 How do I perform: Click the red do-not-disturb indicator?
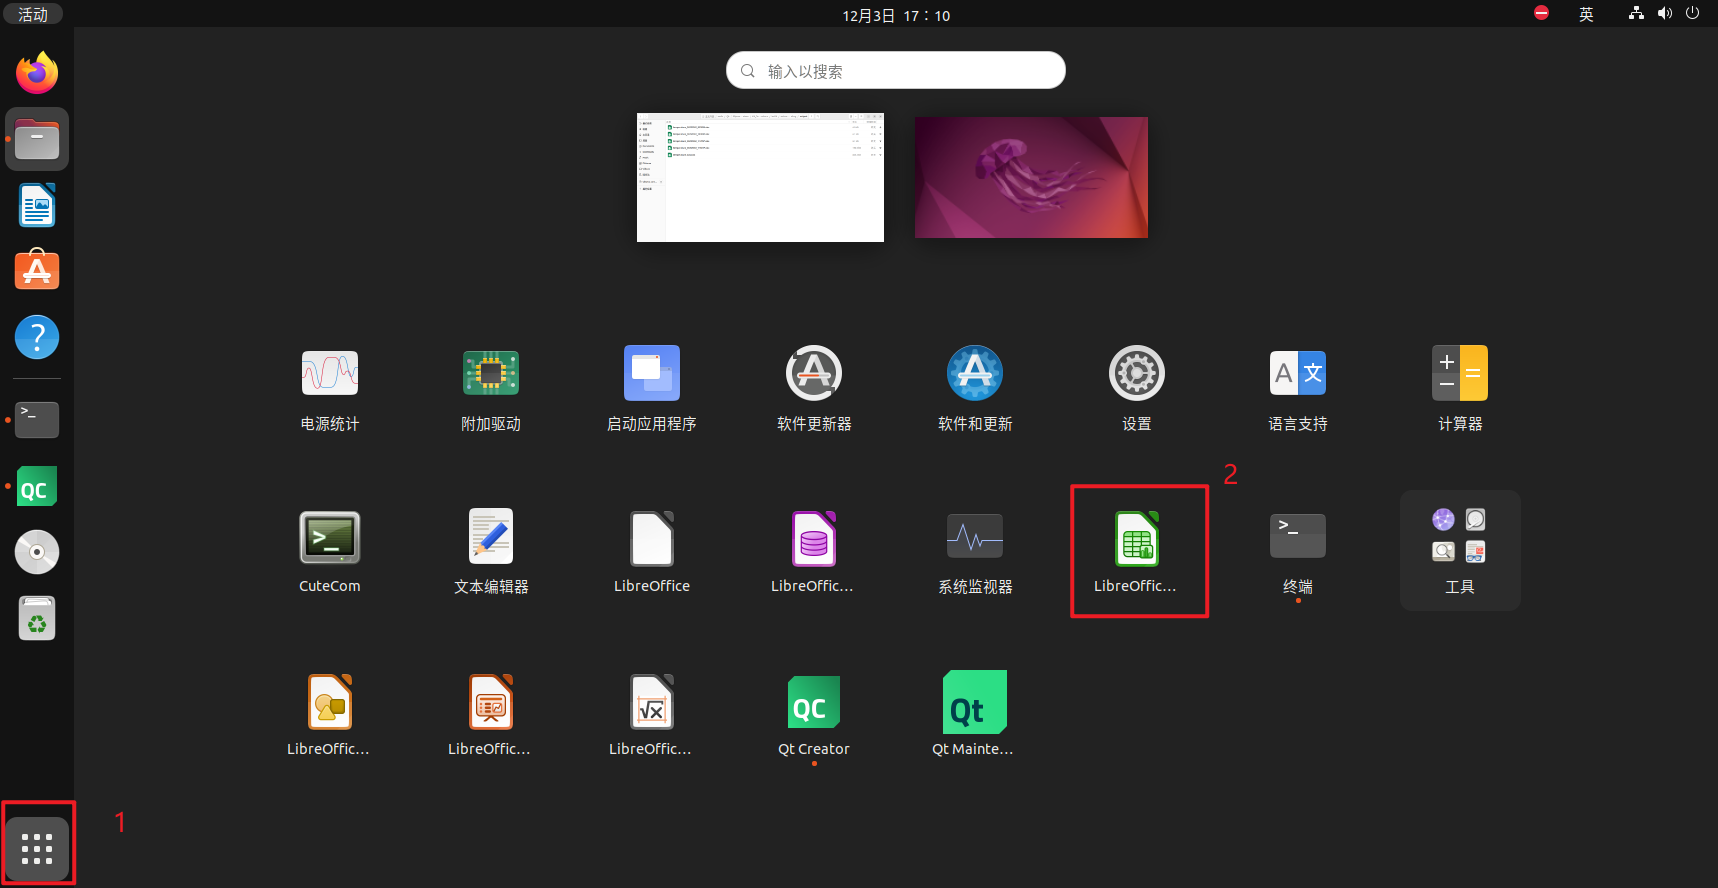(1541, 13)
